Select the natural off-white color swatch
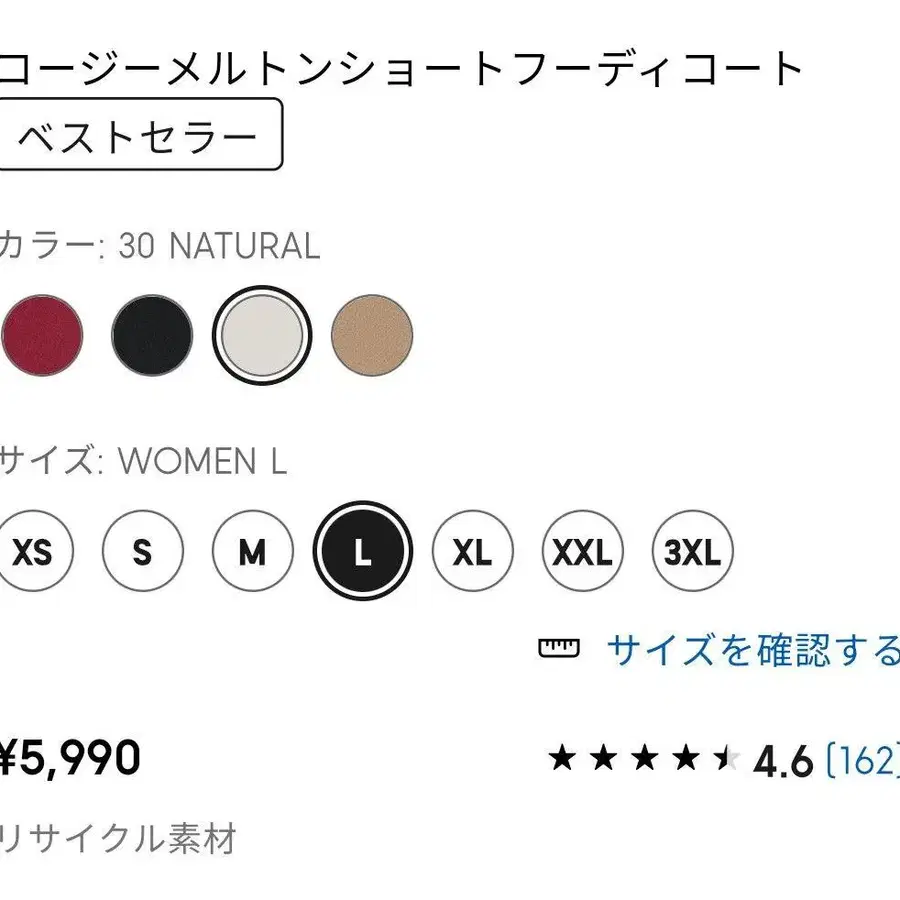Screen dimensions: 900x900 click(x=262, y=335)
